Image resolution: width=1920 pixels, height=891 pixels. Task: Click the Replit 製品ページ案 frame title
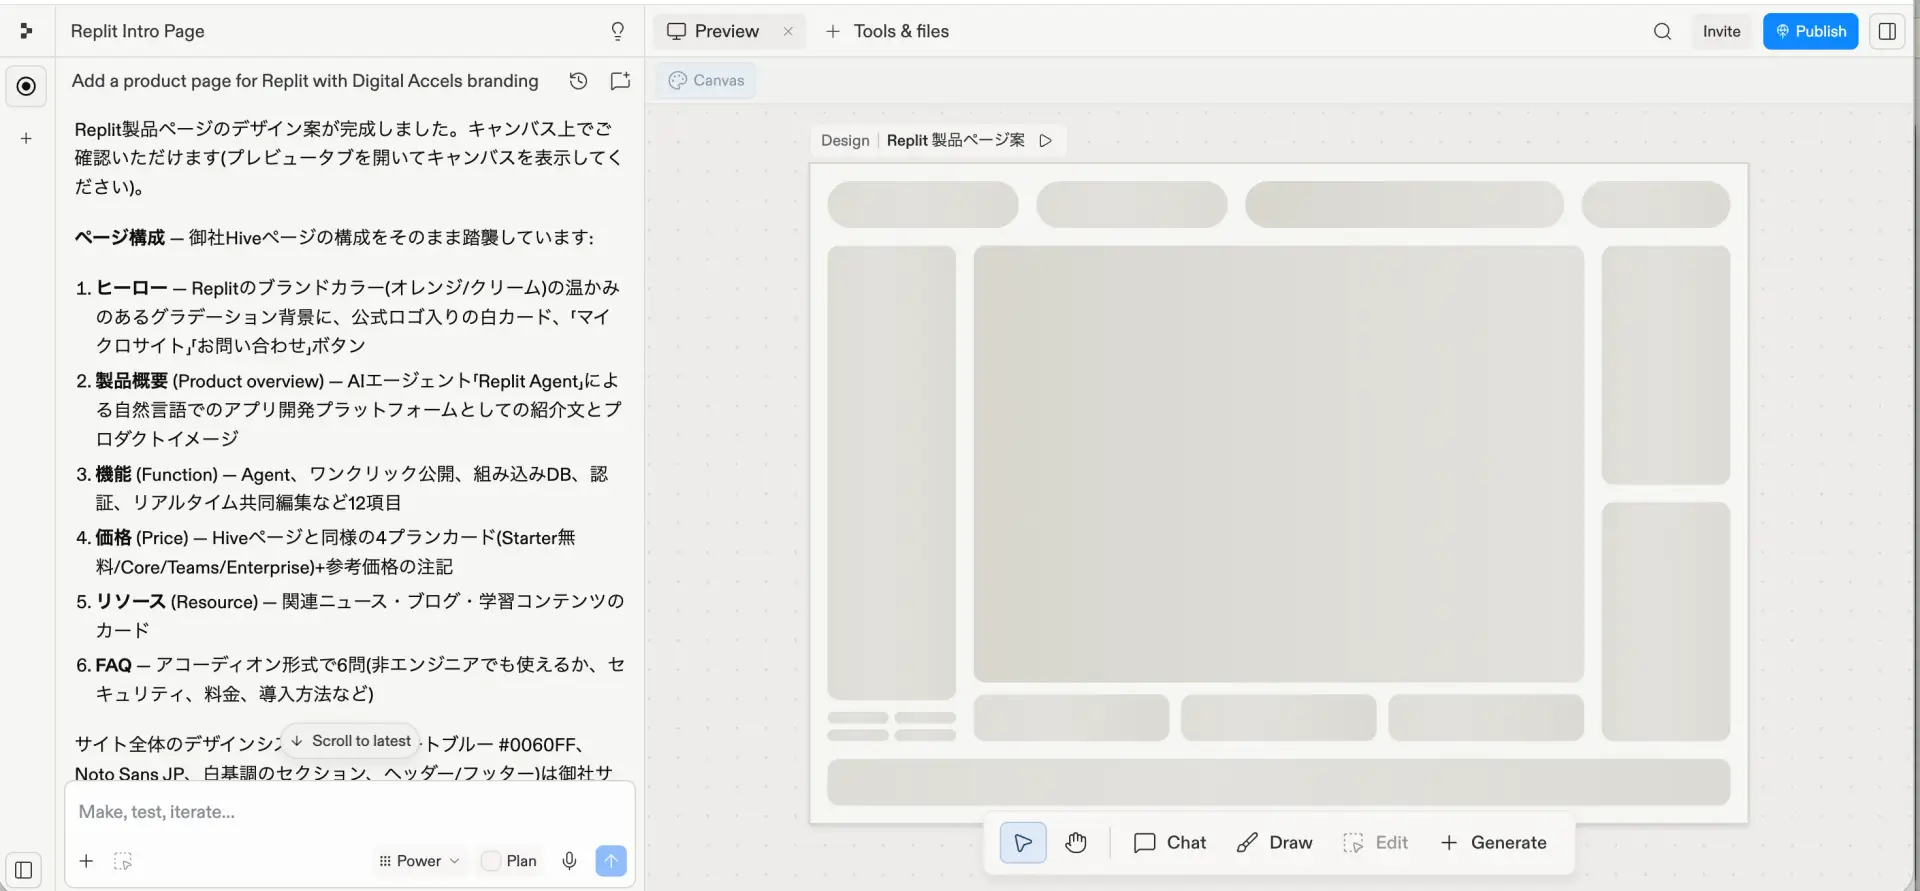[955, 140]
